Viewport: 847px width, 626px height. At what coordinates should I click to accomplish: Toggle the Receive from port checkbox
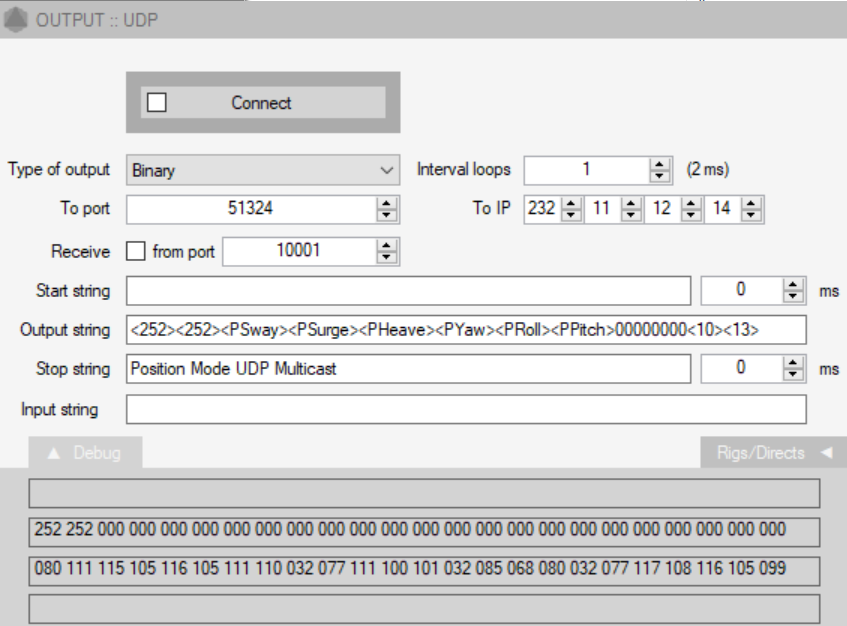(136, 251)
